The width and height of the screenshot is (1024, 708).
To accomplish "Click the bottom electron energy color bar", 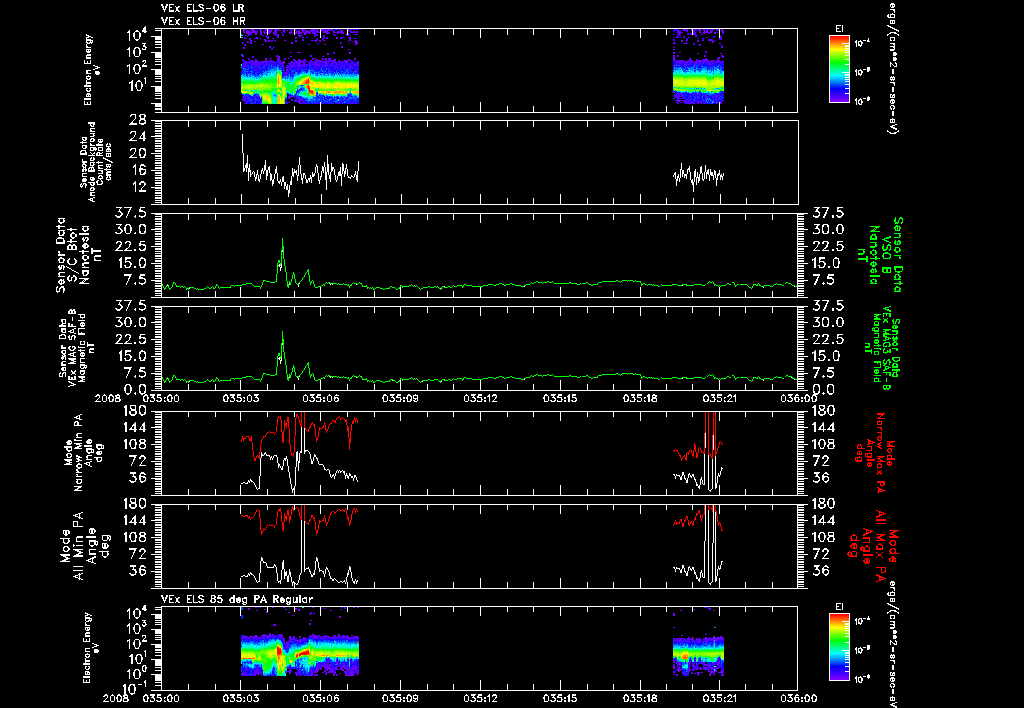I will tap(839, 648).
